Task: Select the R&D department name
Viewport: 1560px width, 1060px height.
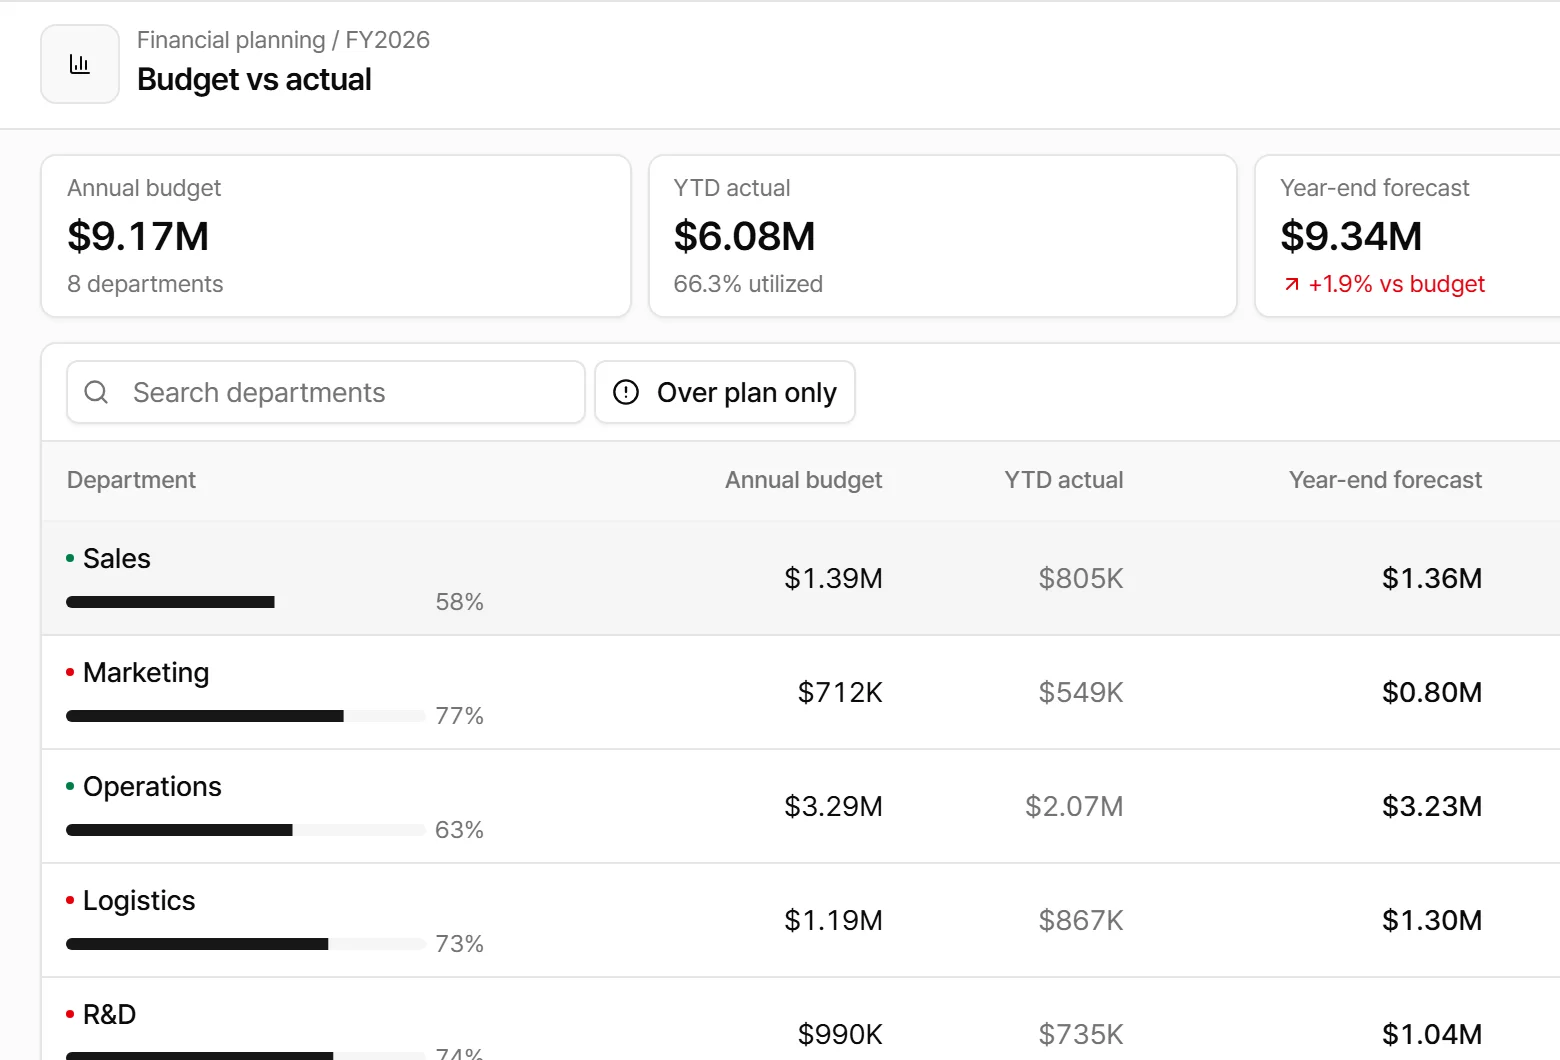Action: (x=109, y=1014)
